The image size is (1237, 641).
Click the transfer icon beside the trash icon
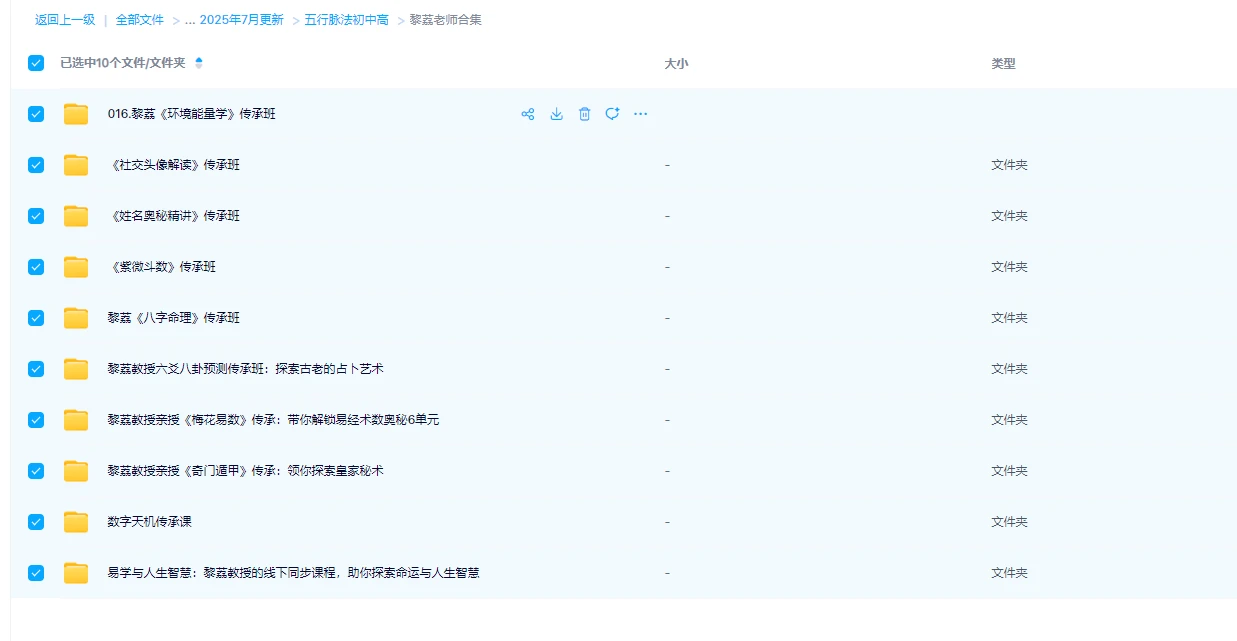612,114
